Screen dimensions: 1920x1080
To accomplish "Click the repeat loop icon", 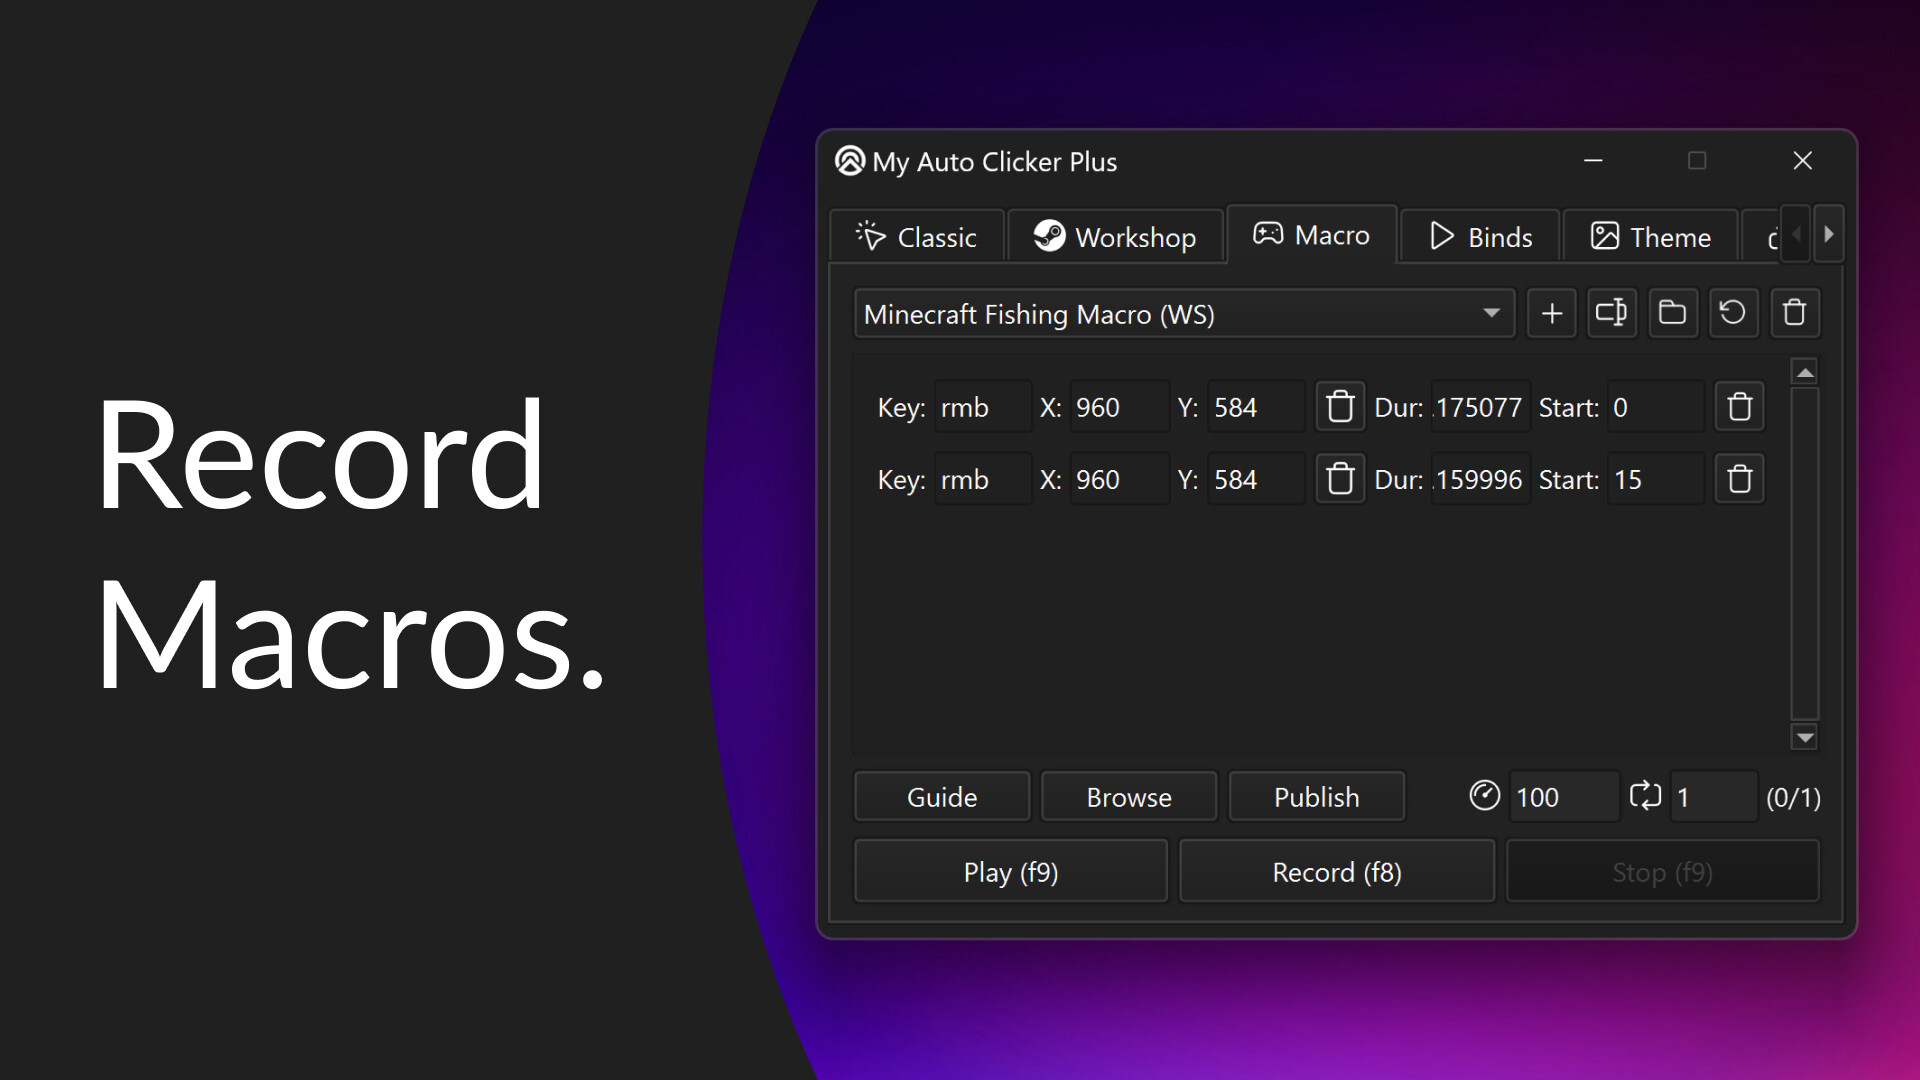I will point(1645,796).
